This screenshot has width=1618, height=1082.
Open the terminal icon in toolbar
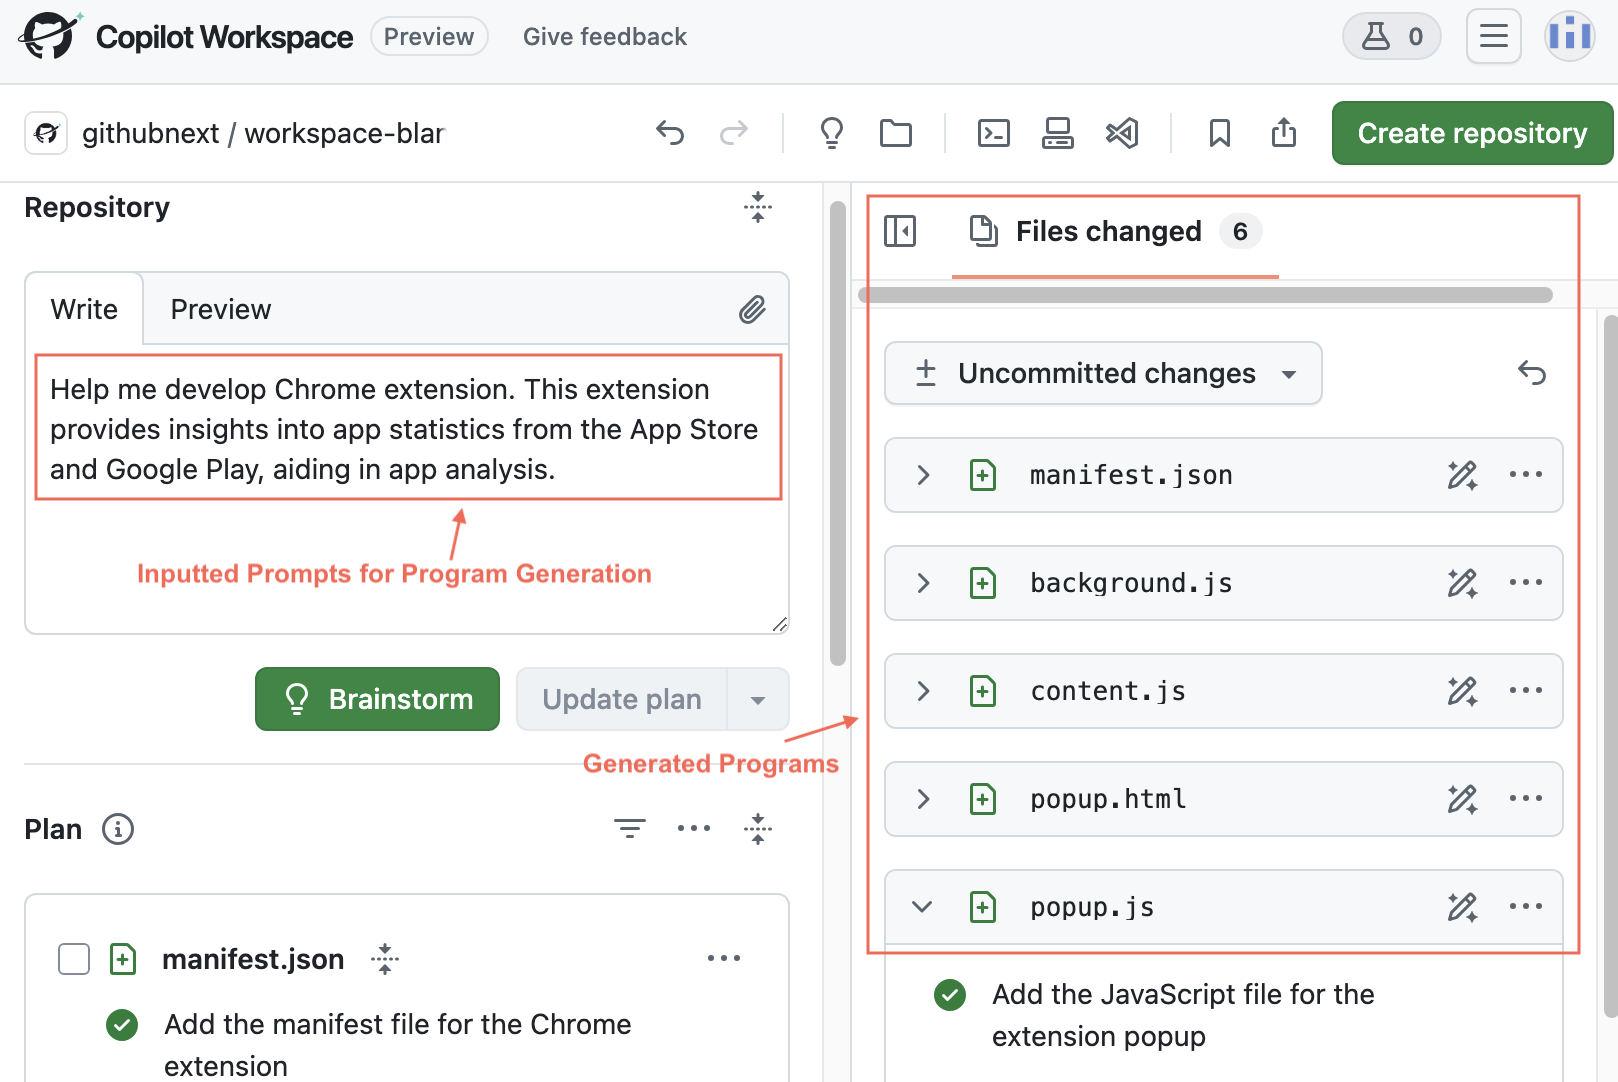point(993,133)
